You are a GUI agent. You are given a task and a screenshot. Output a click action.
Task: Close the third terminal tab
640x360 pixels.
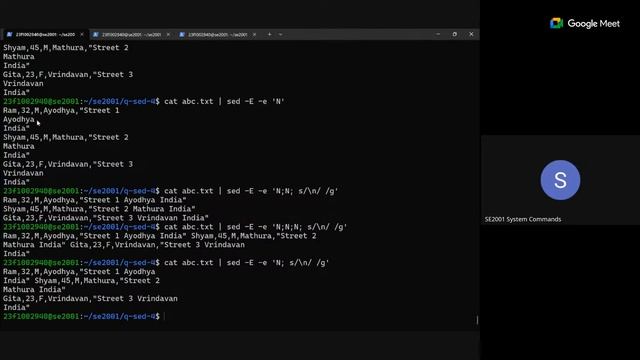(x=255, y=35)
